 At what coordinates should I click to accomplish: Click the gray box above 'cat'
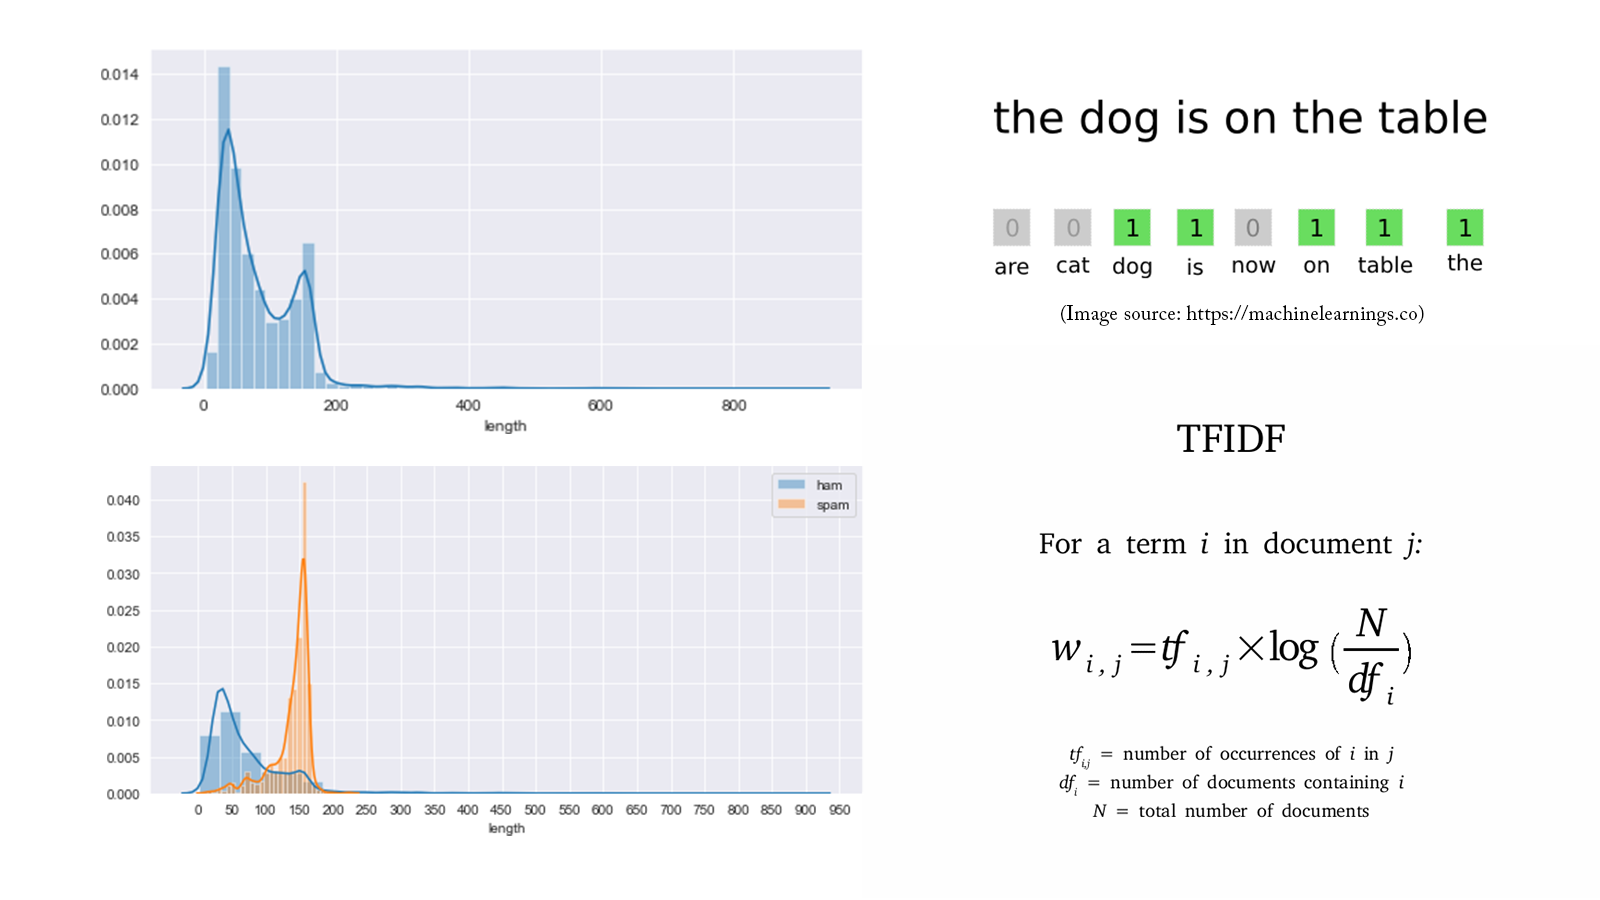point(1073,228)
